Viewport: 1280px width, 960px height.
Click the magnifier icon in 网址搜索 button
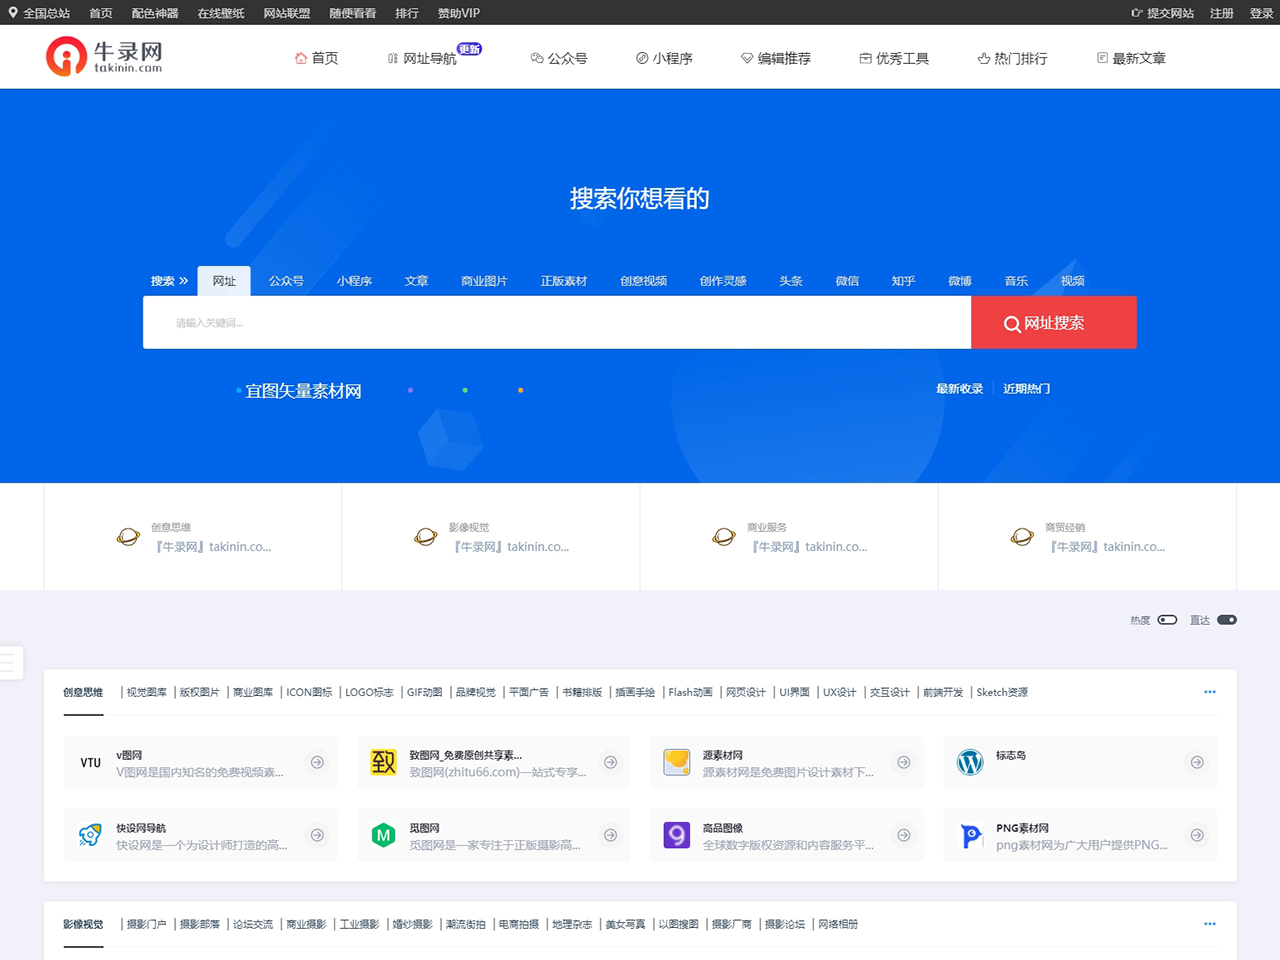point(1012,322)
